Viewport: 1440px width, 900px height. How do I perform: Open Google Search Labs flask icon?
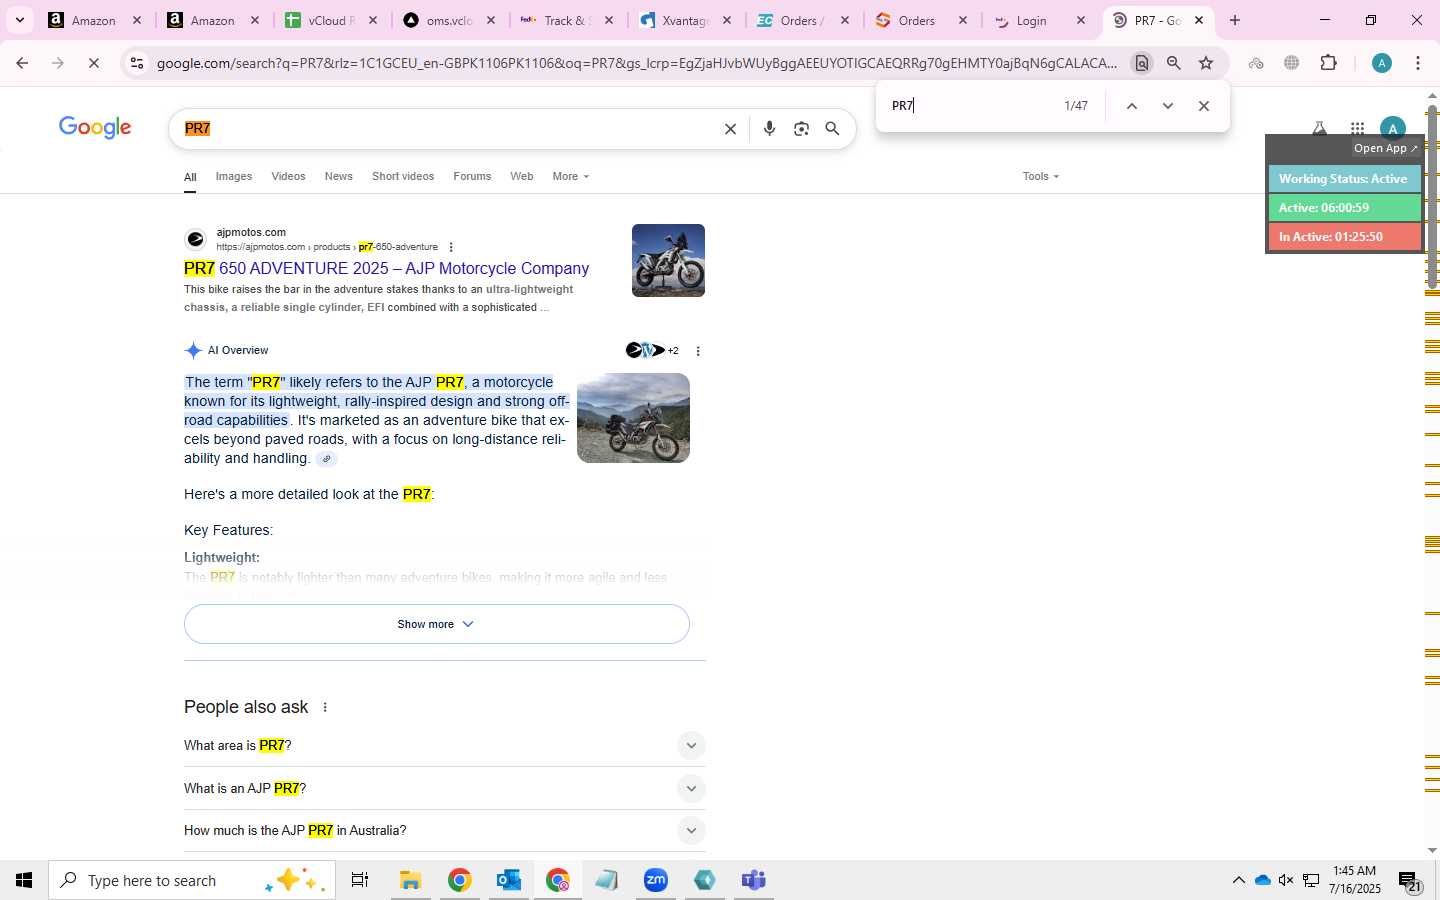tap(1319, 127)
